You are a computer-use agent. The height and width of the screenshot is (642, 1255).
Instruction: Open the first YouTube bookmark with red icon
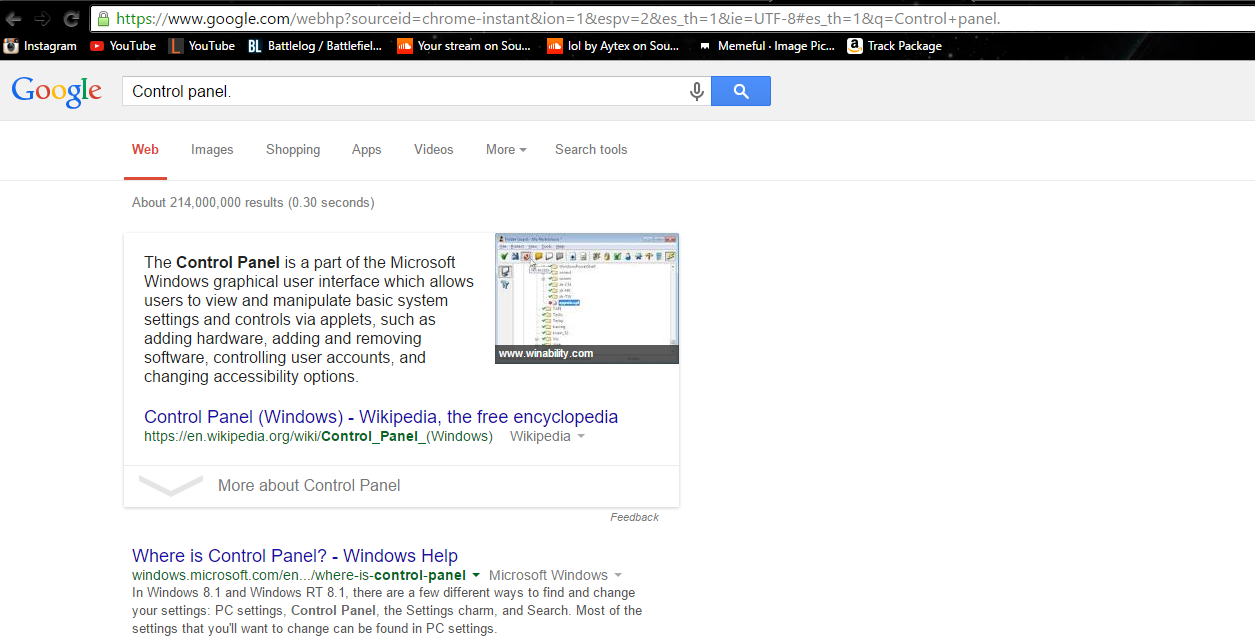[122, 46]
